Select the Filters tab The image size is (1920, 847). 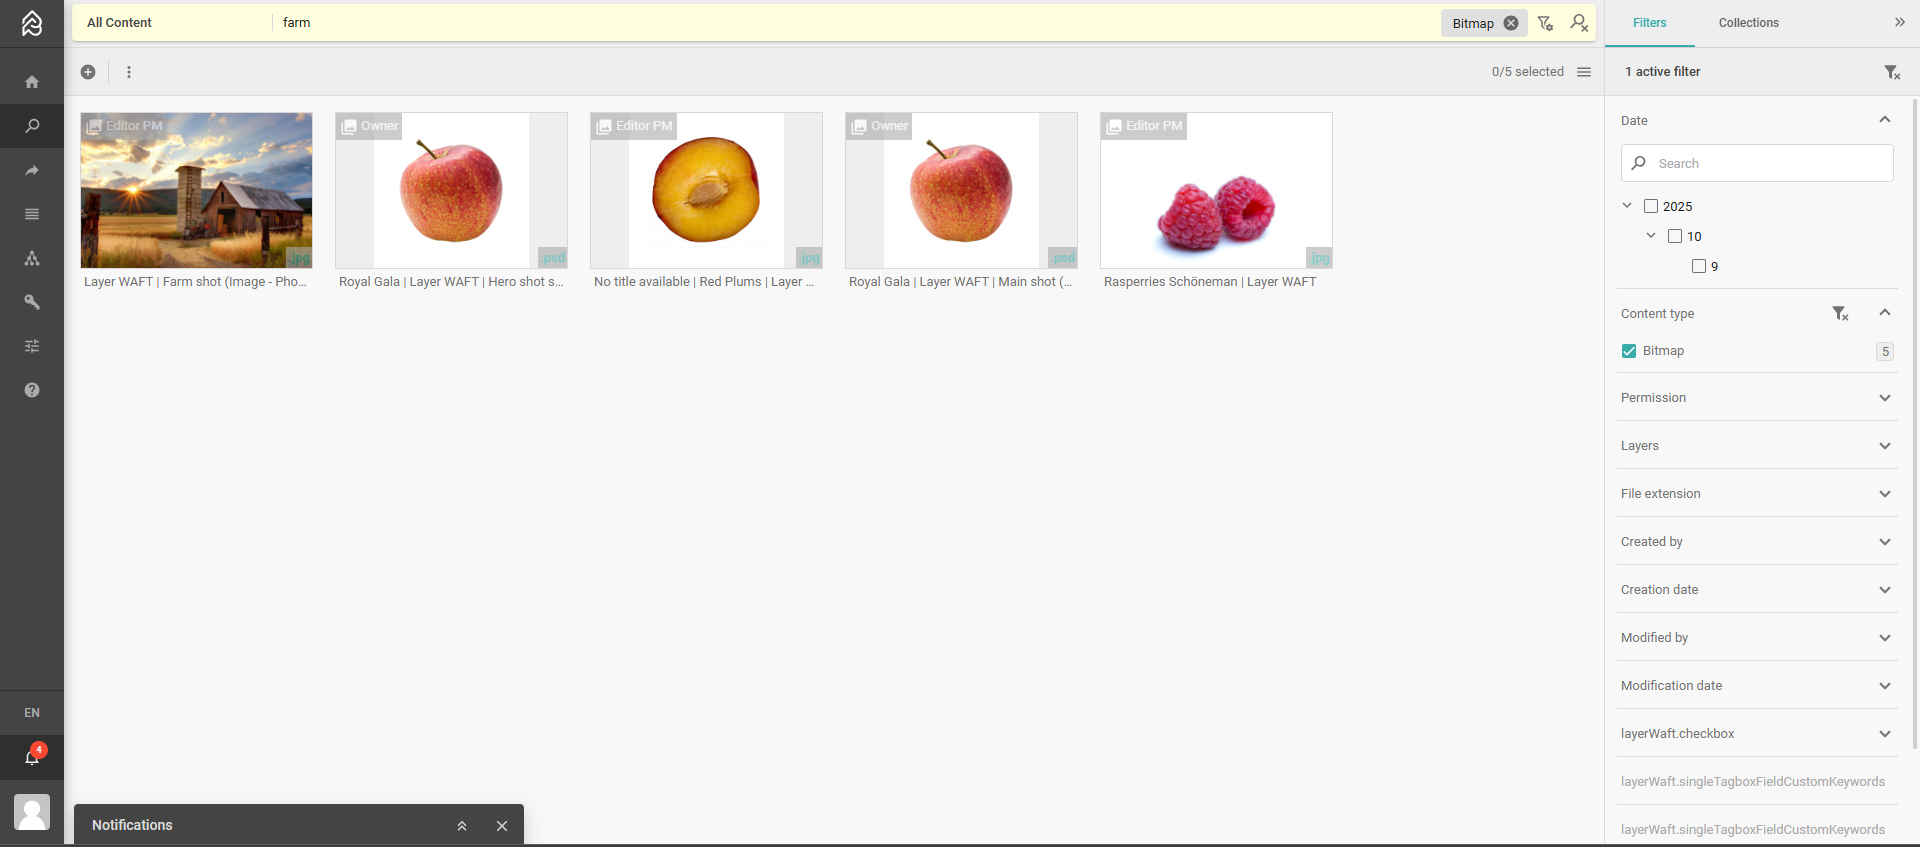click(x=1649, y=23)
